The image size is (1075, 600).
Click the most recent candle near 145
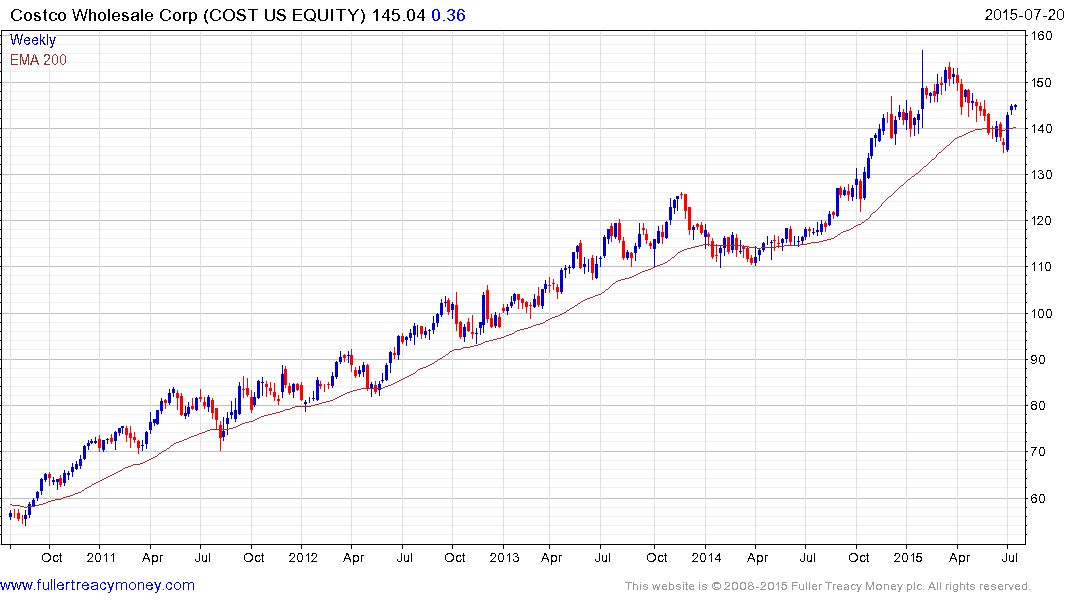1015,106
